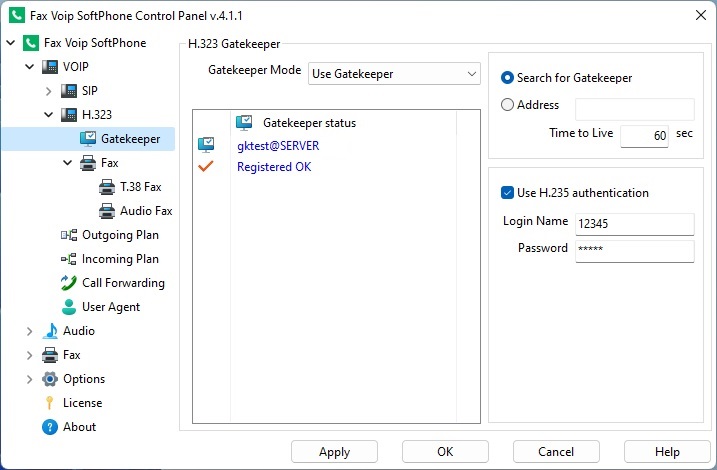Open the Incoming Plan page

120,259
